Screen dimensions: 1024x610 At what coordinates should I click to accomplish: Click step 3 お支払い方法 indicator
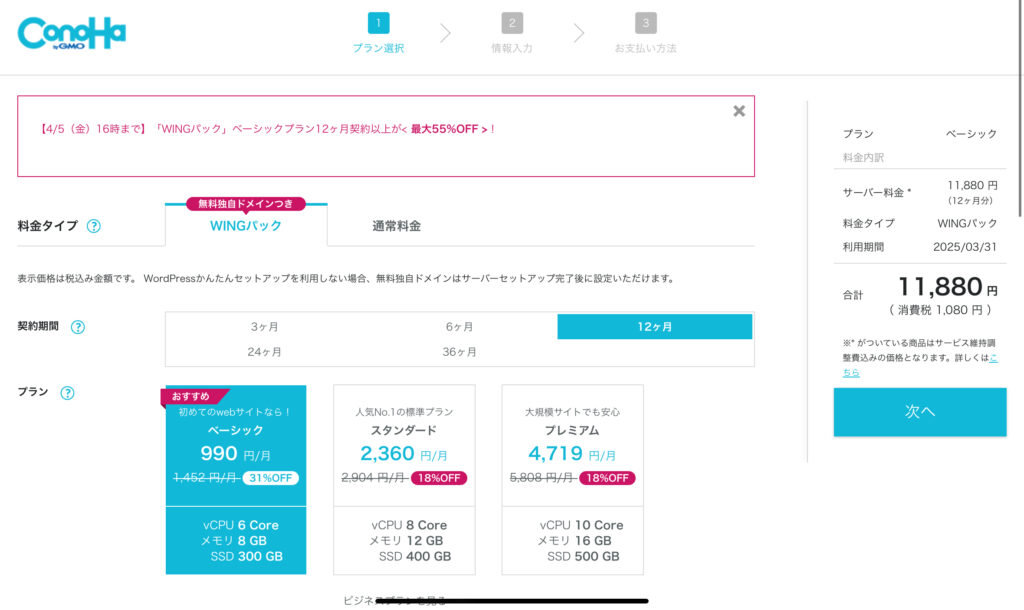645,33
